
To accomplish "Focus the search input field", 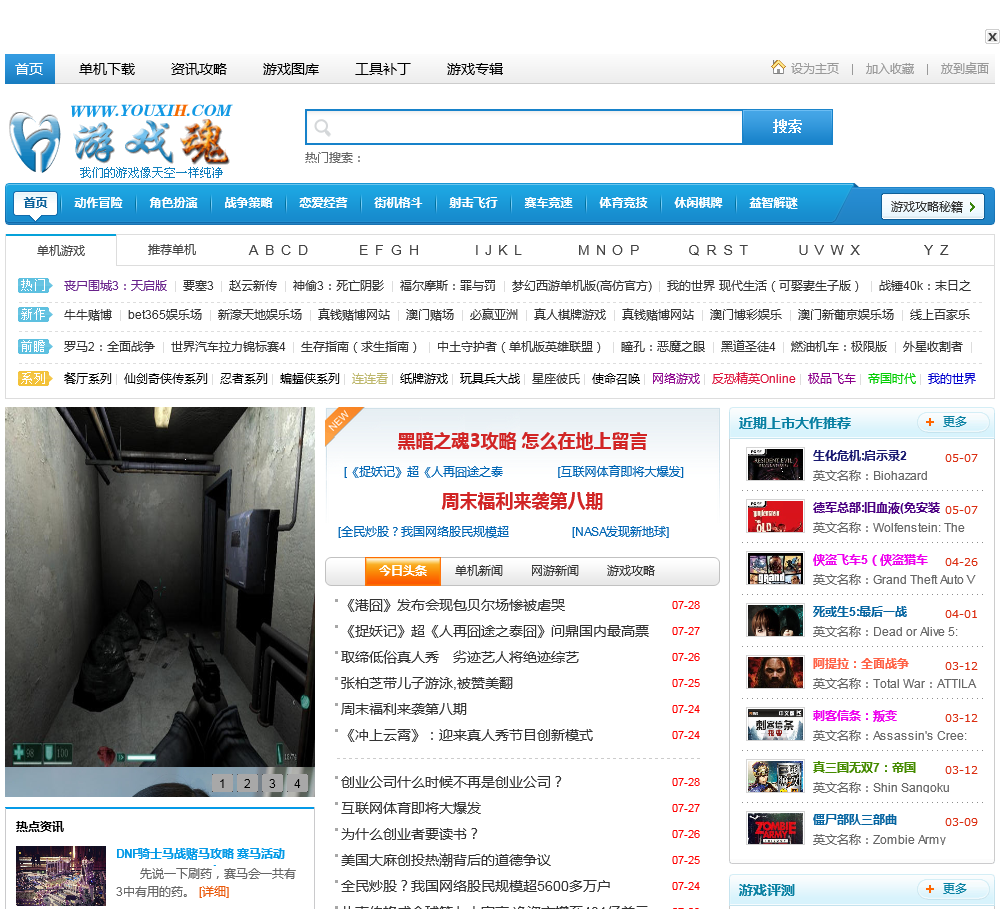I will pos(524,127).
